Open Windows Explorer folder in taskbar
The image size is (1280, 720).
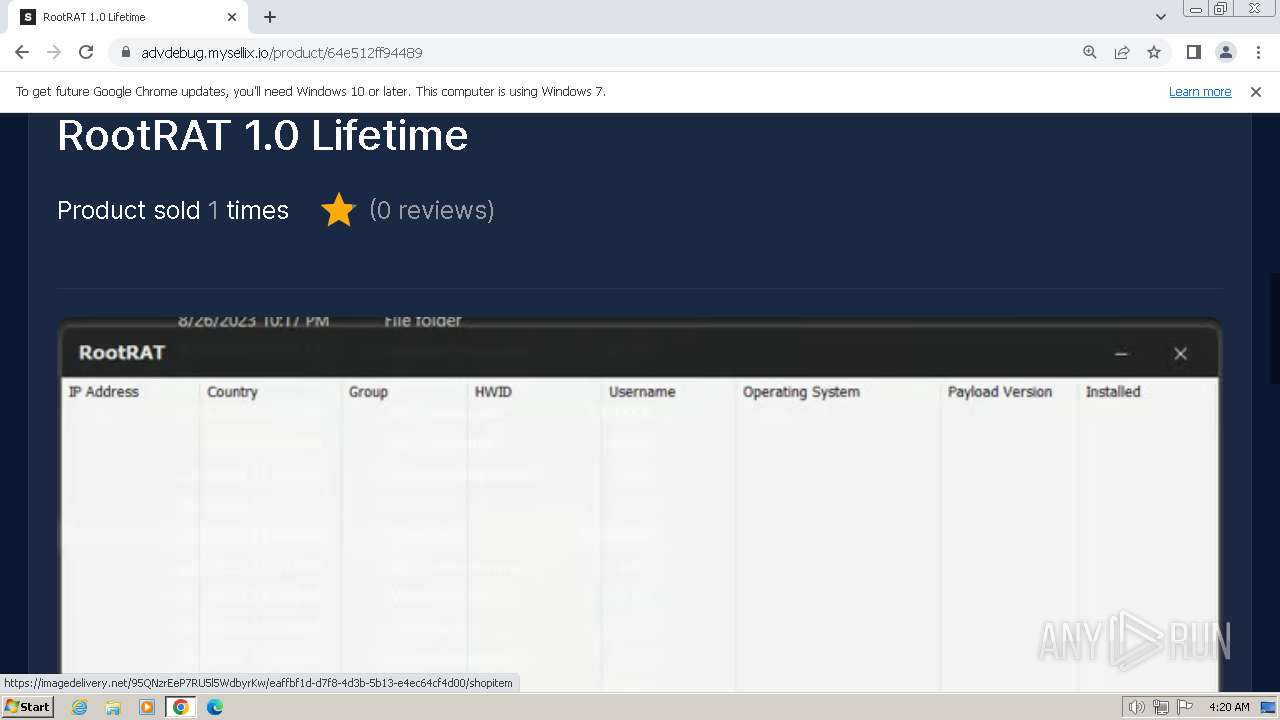[113, 707]
